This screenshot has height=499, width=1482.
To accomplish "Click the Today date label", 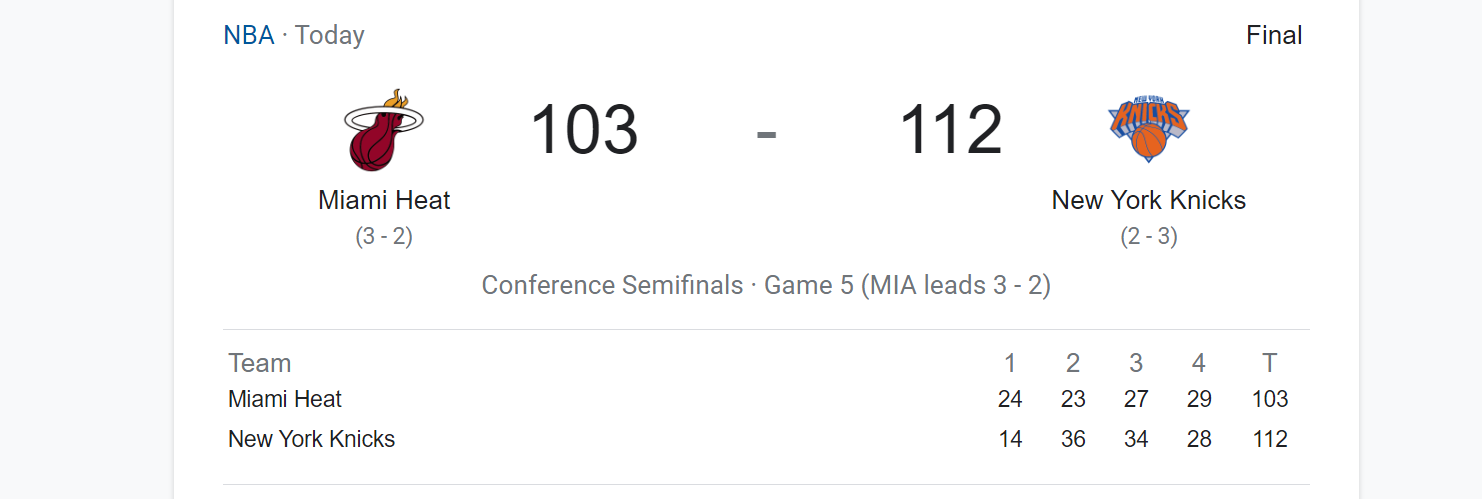I will point(330,35).
